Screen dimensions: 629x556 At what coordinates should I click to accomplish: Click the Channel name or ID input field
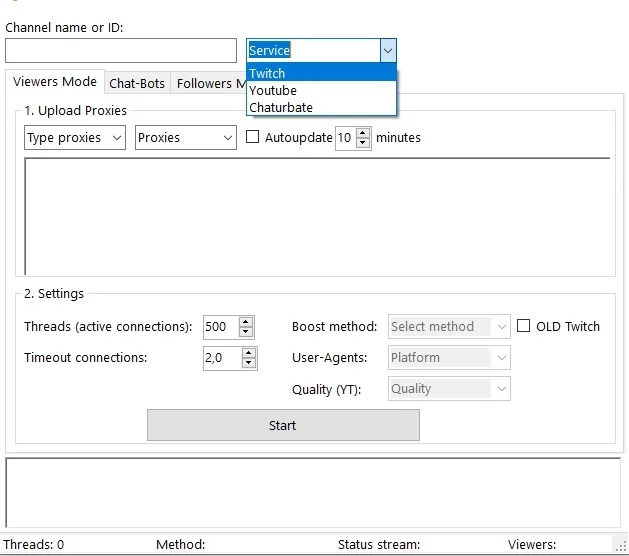click(121, 51)
